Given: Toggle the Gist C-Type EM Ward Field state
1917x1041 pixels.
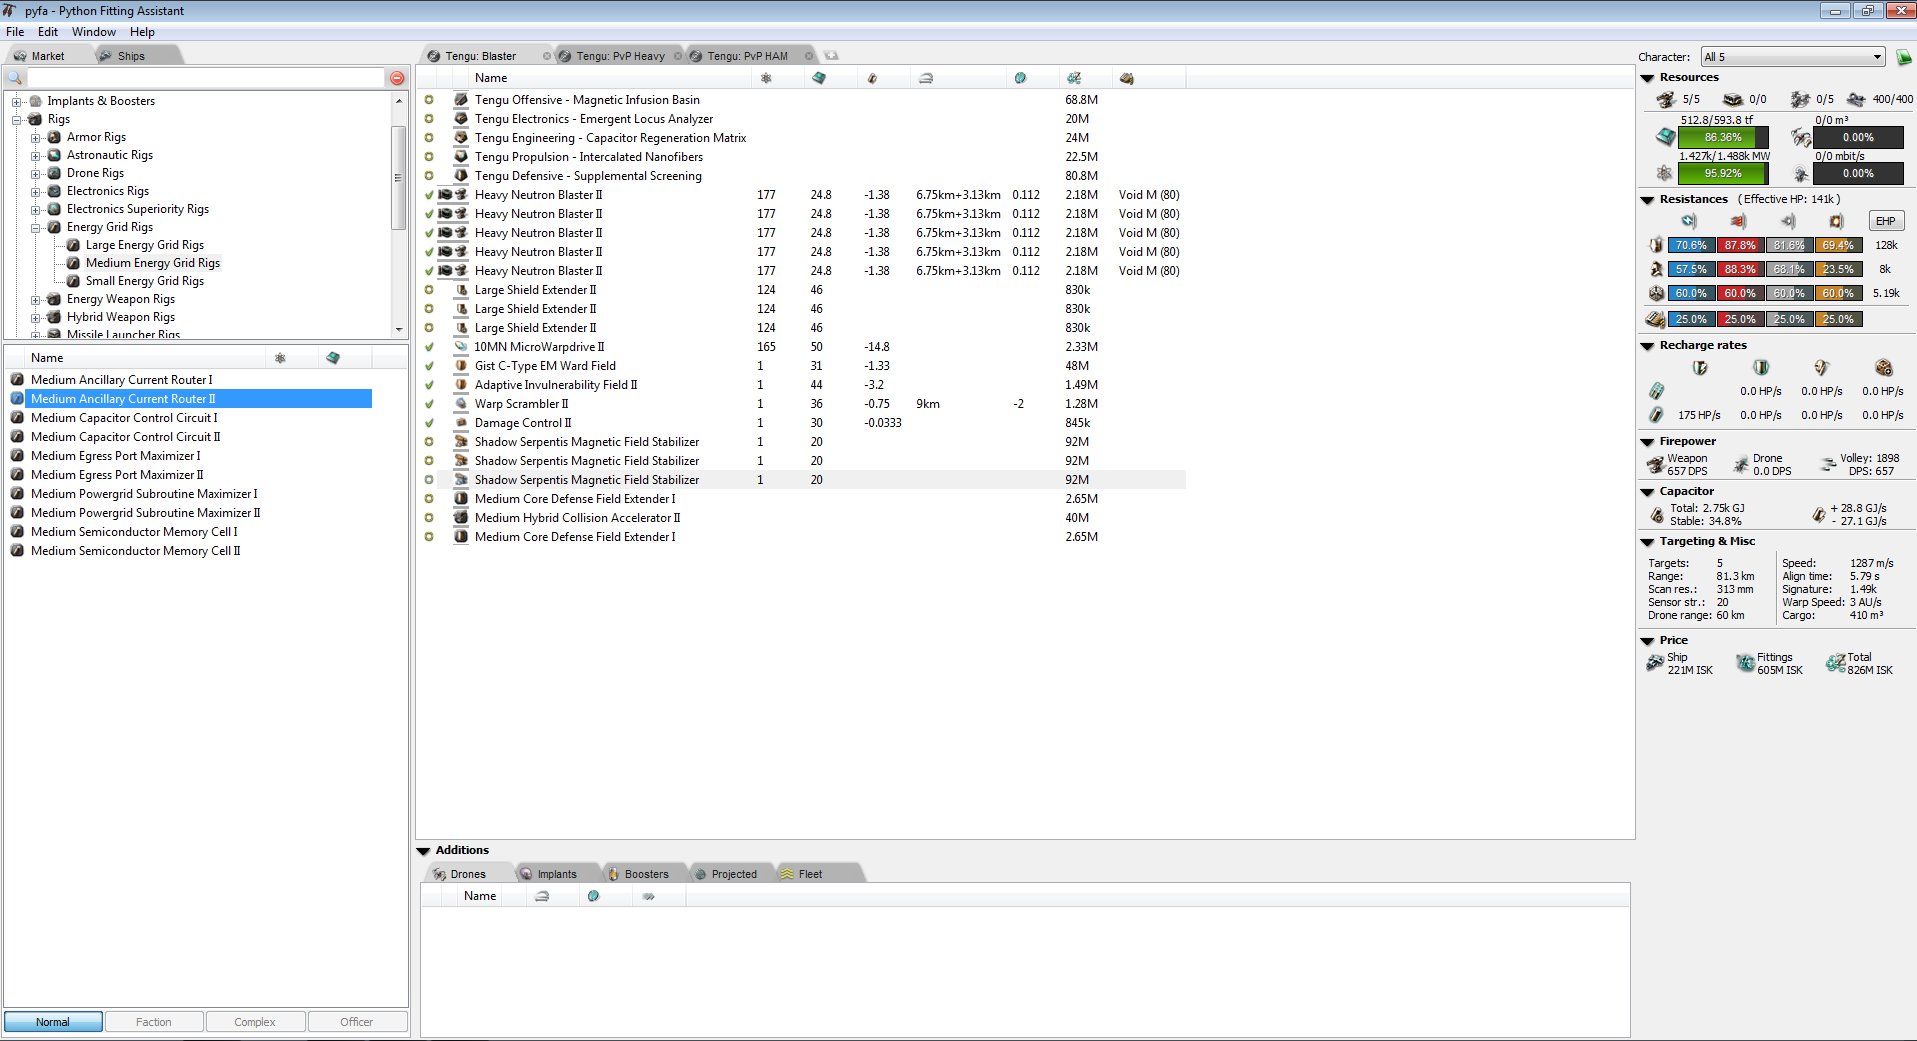Looking at the screenshot, I should [429, 366].
